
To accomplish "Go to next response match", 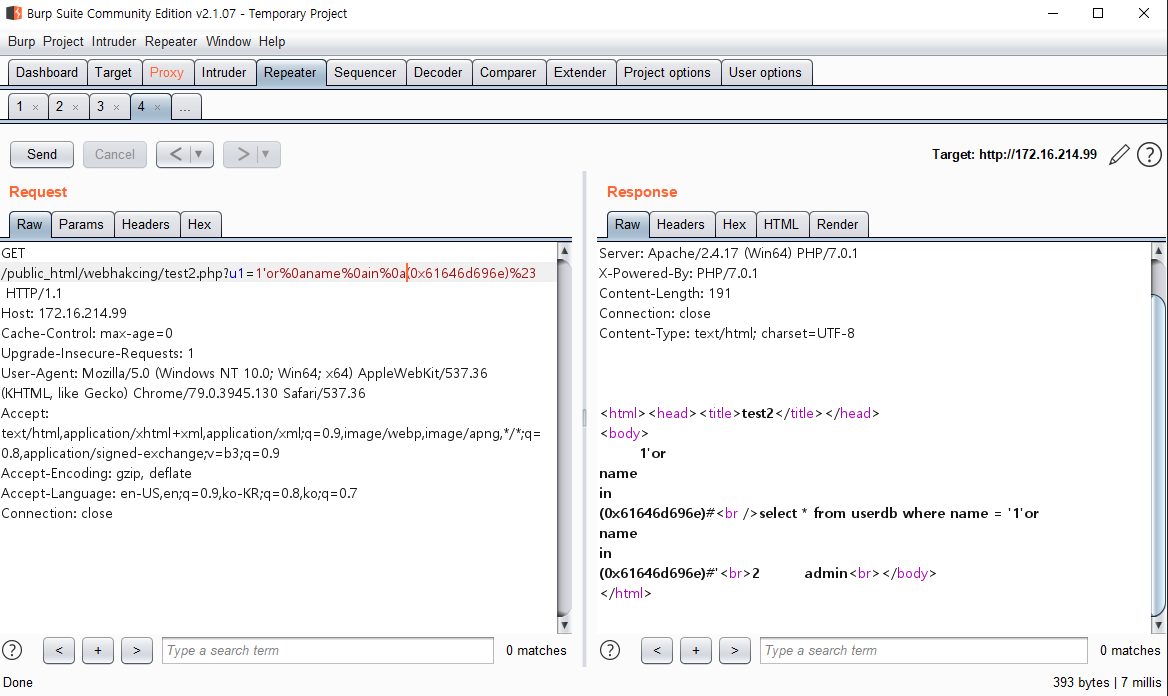I will pyautogui.click(x=734, y=651).
